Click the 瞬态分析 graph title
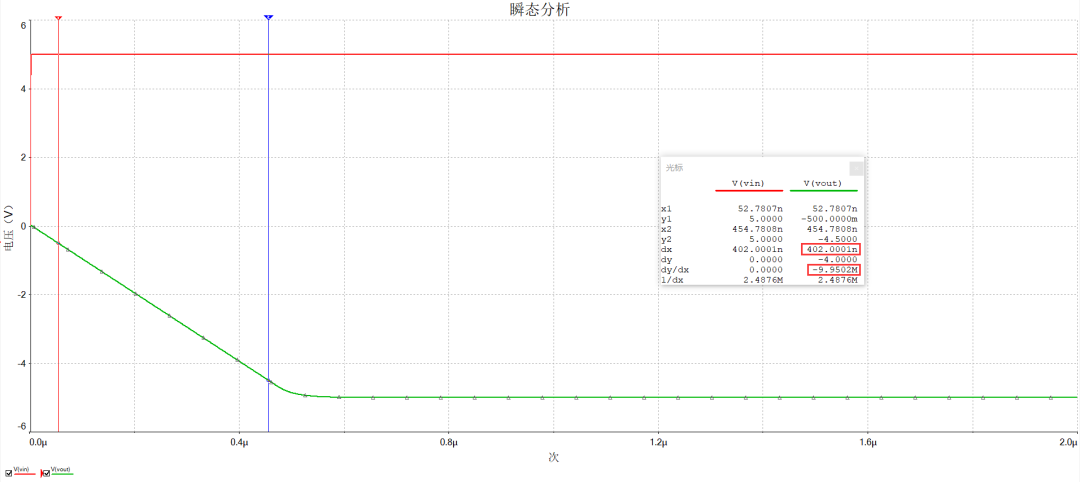The width and height of the screenshot is (1080, 482). pos(540,9)
